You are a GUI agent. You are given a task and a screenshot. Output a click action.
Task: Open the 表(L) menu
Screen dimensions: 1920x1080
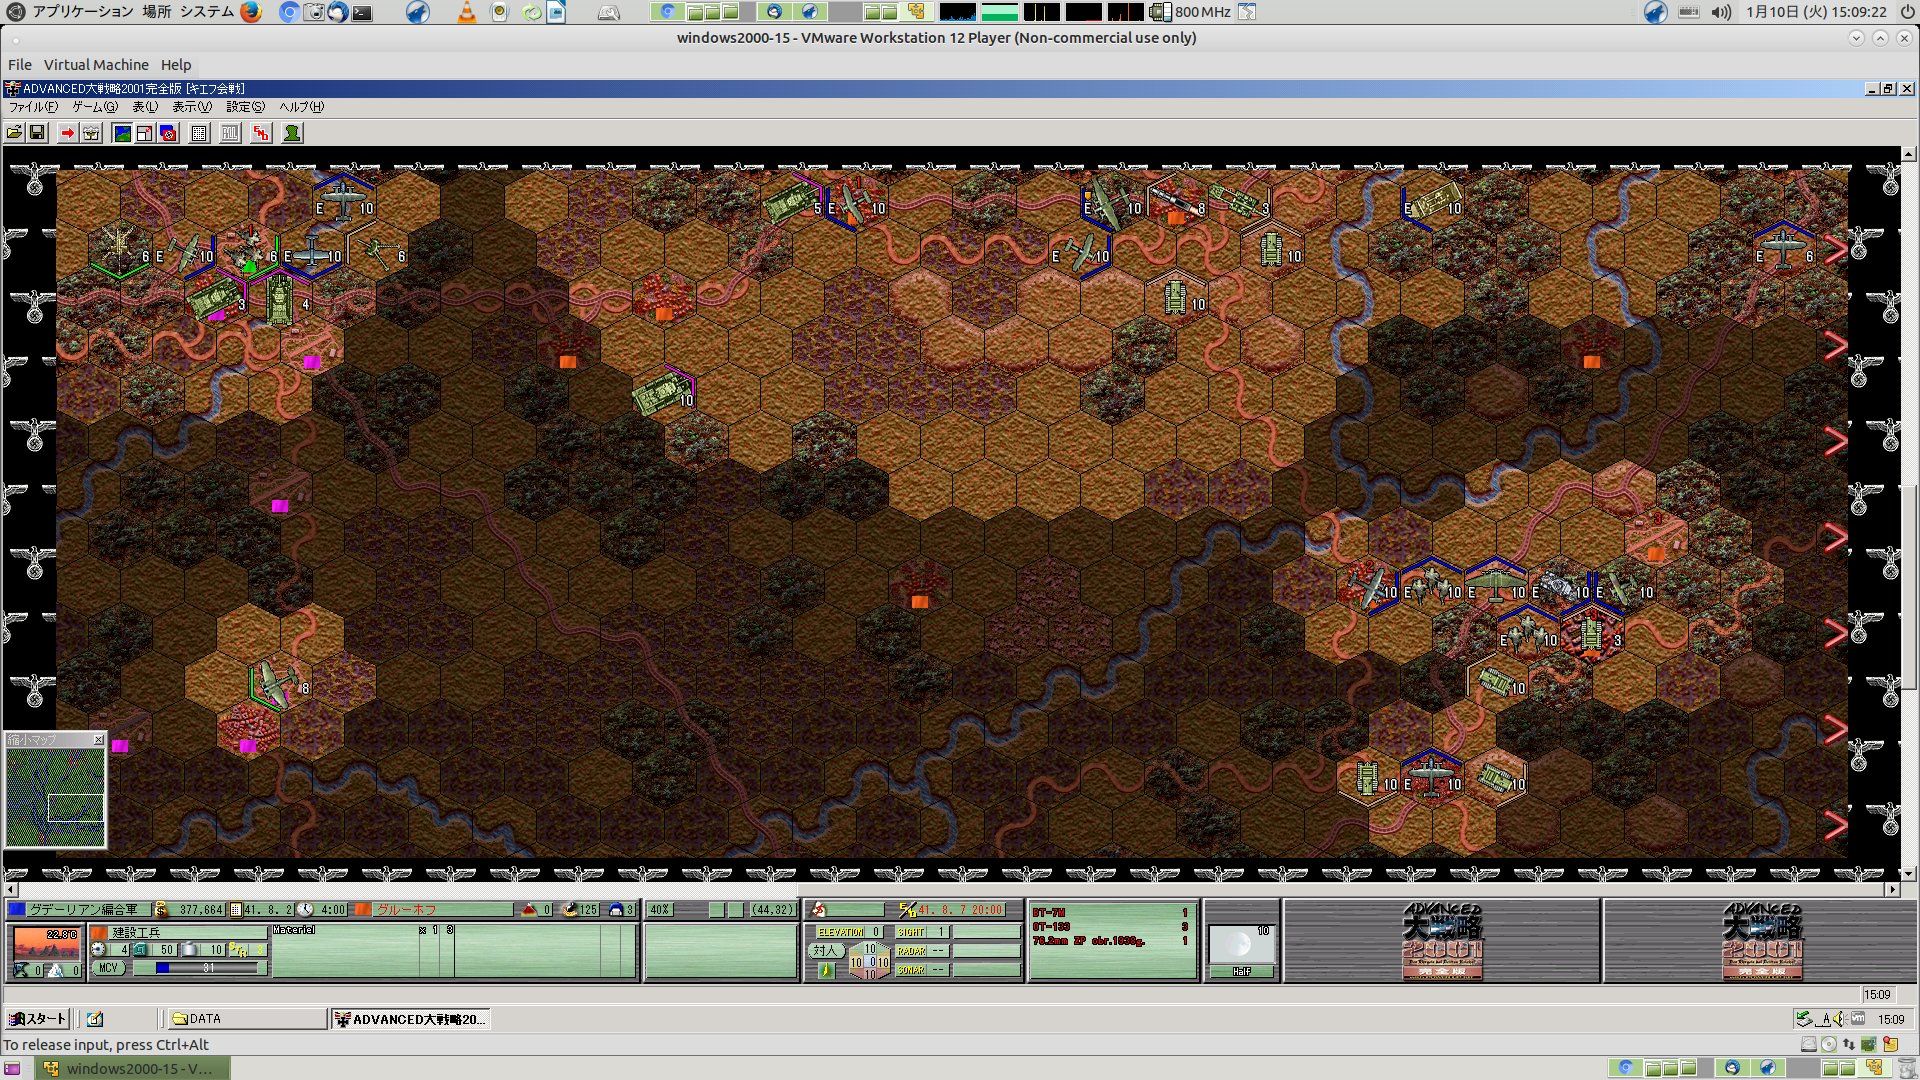pos(145,107)
